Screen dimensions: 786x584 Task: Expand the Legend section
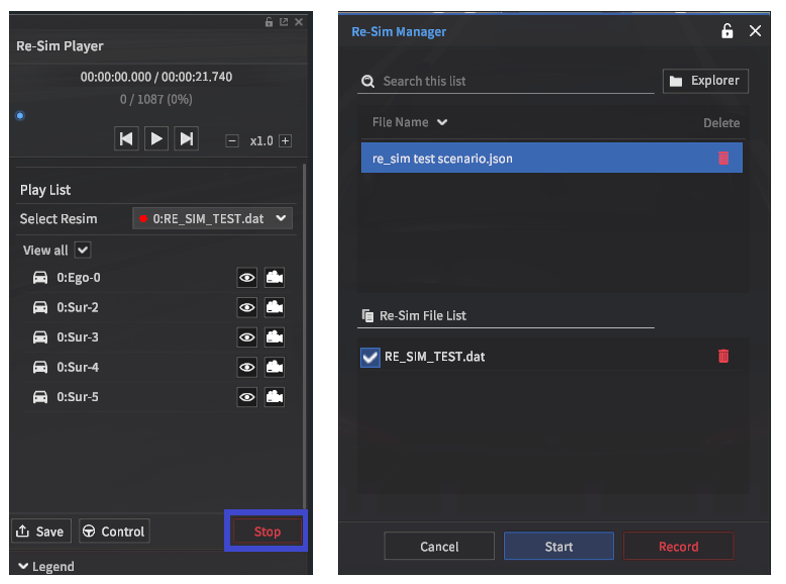tap(45, 566)
